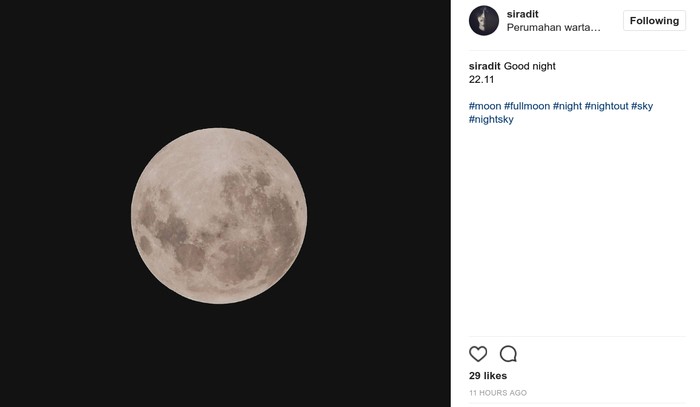Image resolution: width=700 pixels, height=407 pixels.
Task: Open the Perumahan warta location link
Action: tap(554, 28)
